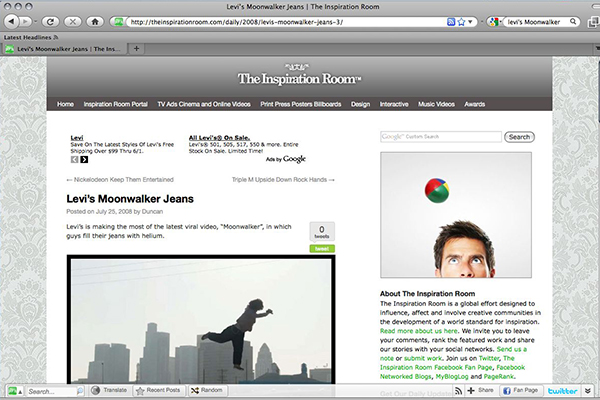600x400 pixels.
Task: Click the bottom toolbar search magnifier icon
Action: pyautogui.click(x=80, y=391)
